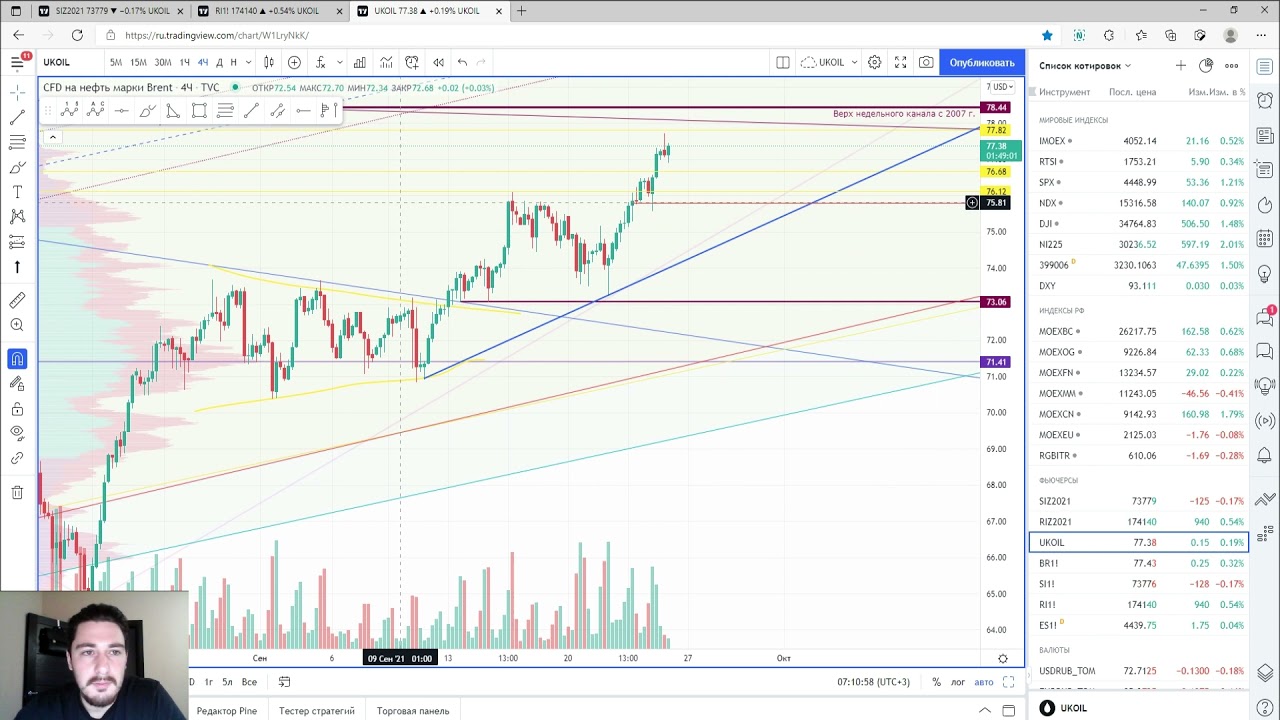Toggle lock all drawing tools
This screenshot has width=1280, height=720.
coord(17,409)
